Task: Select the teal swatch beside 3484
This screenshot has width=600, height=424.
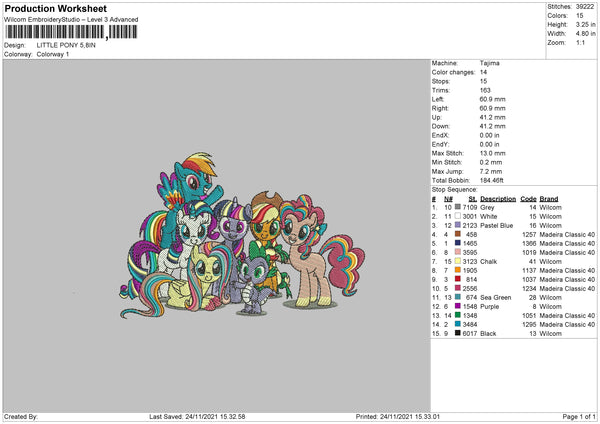Action: pyautogui.click(x=458, y=324)
